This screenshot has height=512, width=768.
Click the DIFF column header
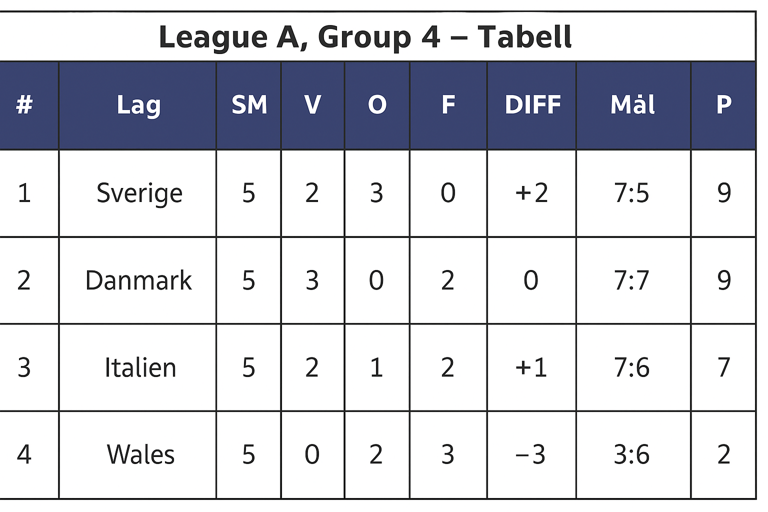click(x=532, y=105)
